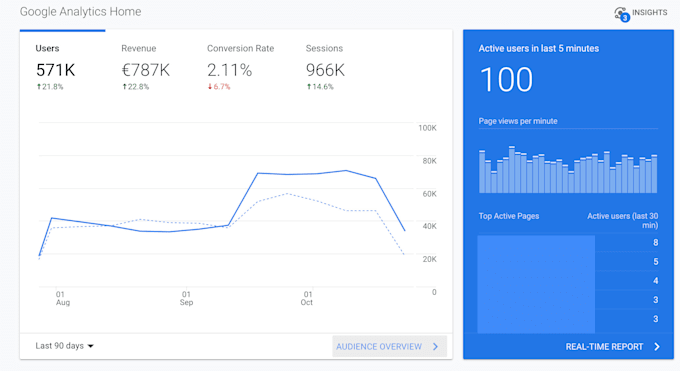Viewport: 680px width, 371px height.
Task: Click the 21.8% users increase indicator
Action: 50,87
